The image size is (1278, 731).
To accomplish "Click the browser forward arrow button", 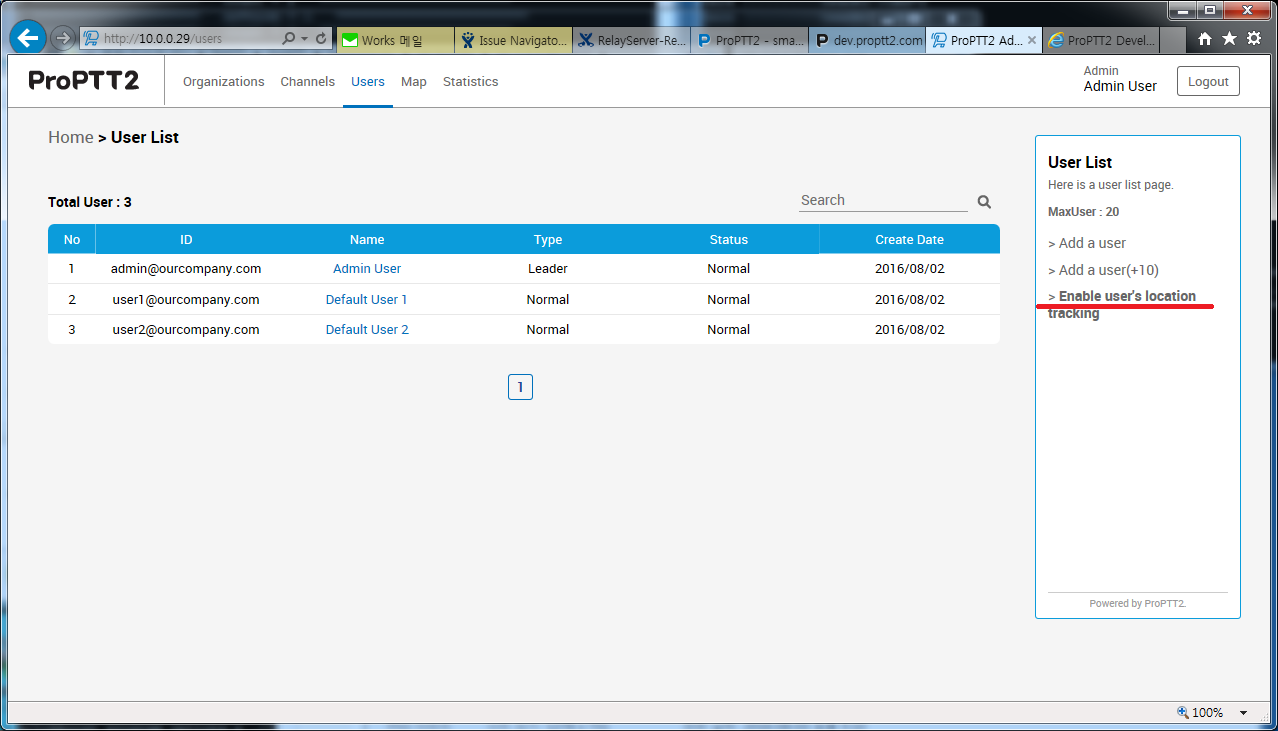I will pyautogui.click(x=63, y=38).
